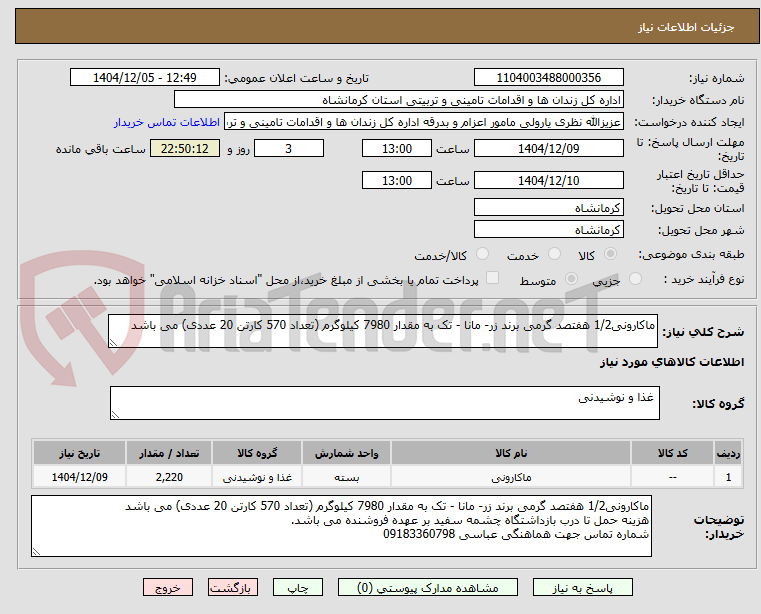Click the تاریخ نیاز column header

[x=80, y=453]
